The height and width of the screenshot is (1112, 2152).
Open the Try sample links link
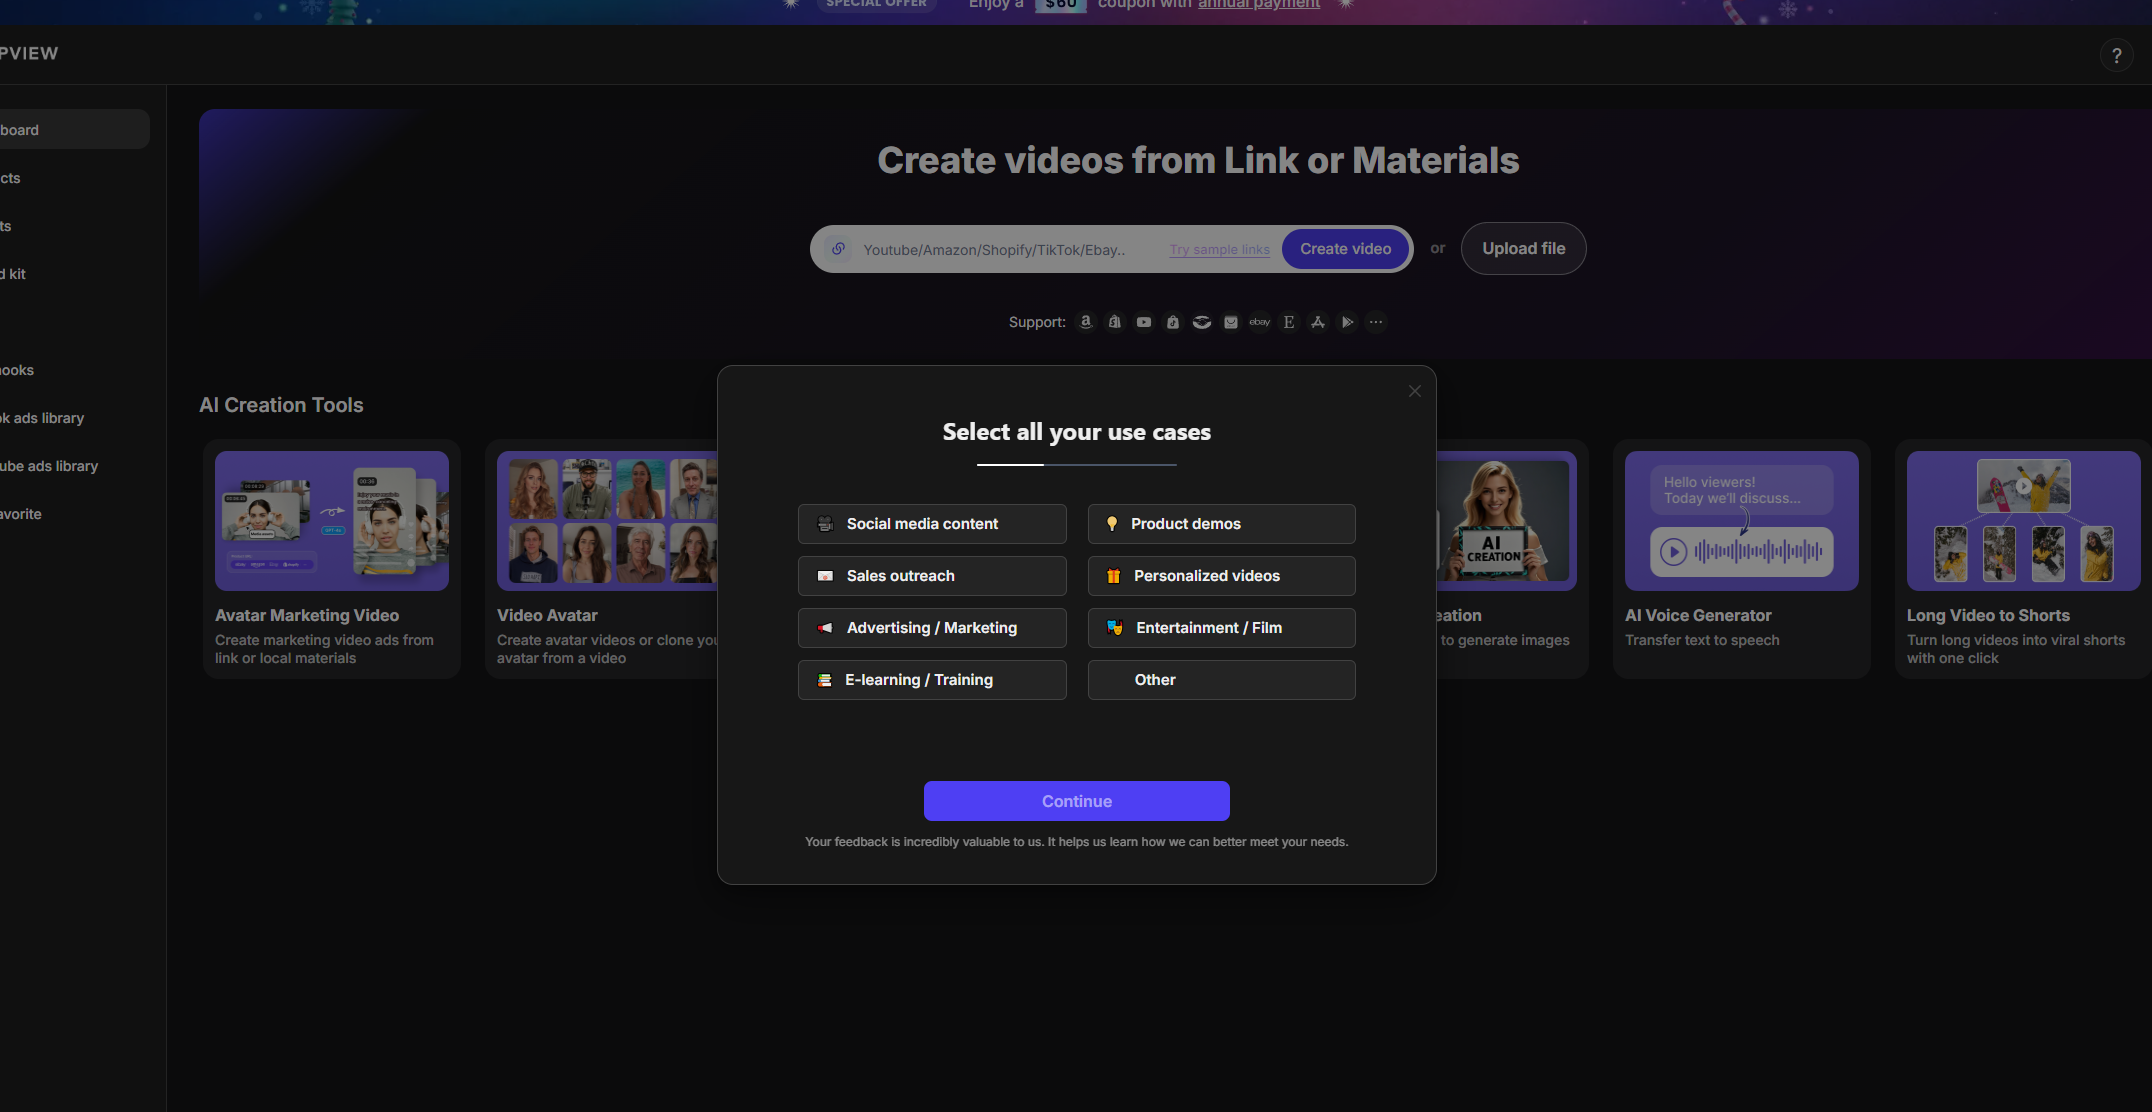[x=1219, y=250]
